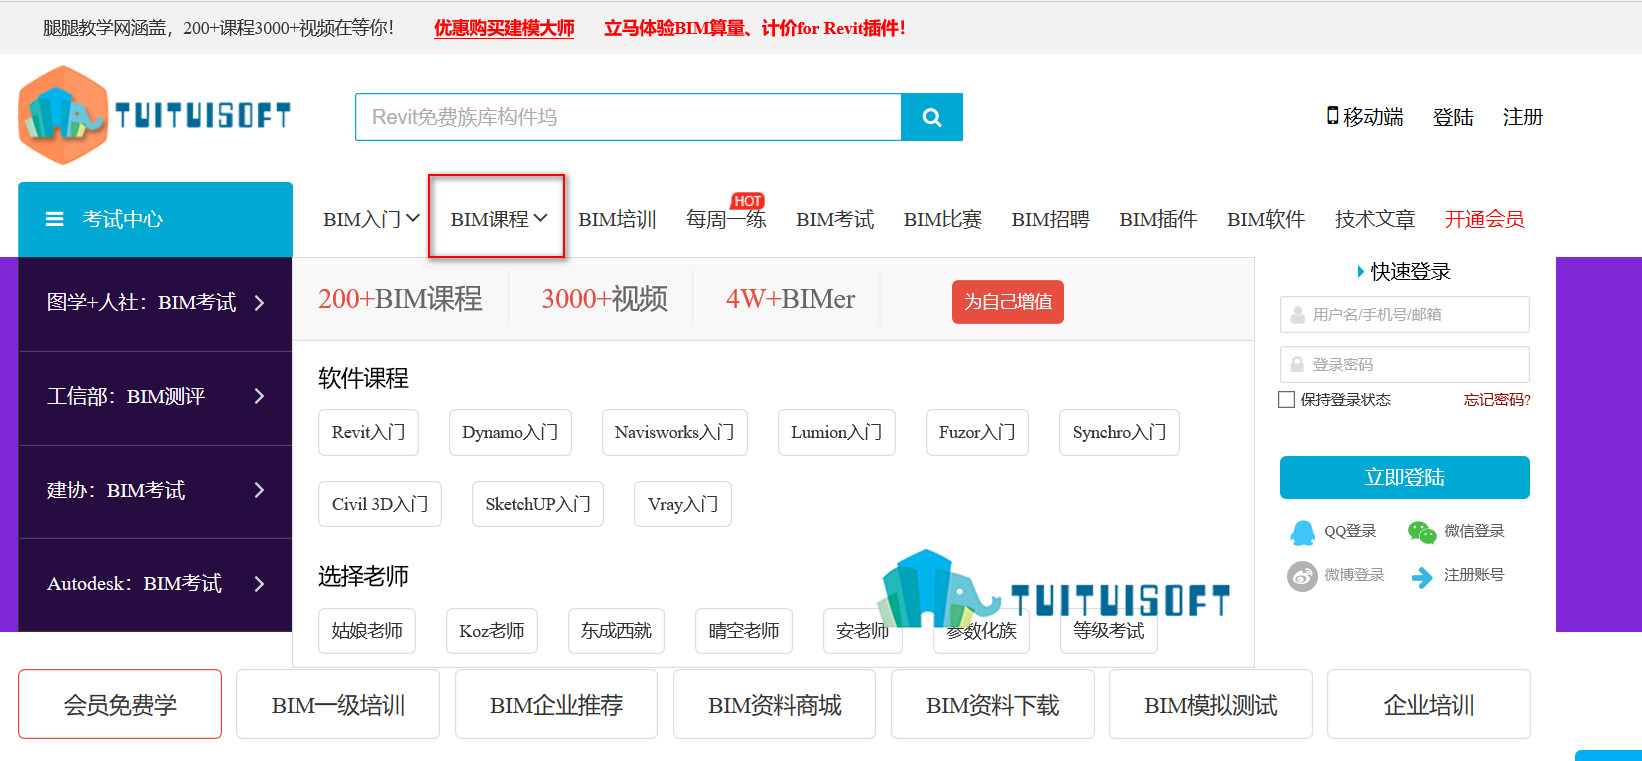
Task: Open the 会员免费学 tile
Action: tap(120, 705)
